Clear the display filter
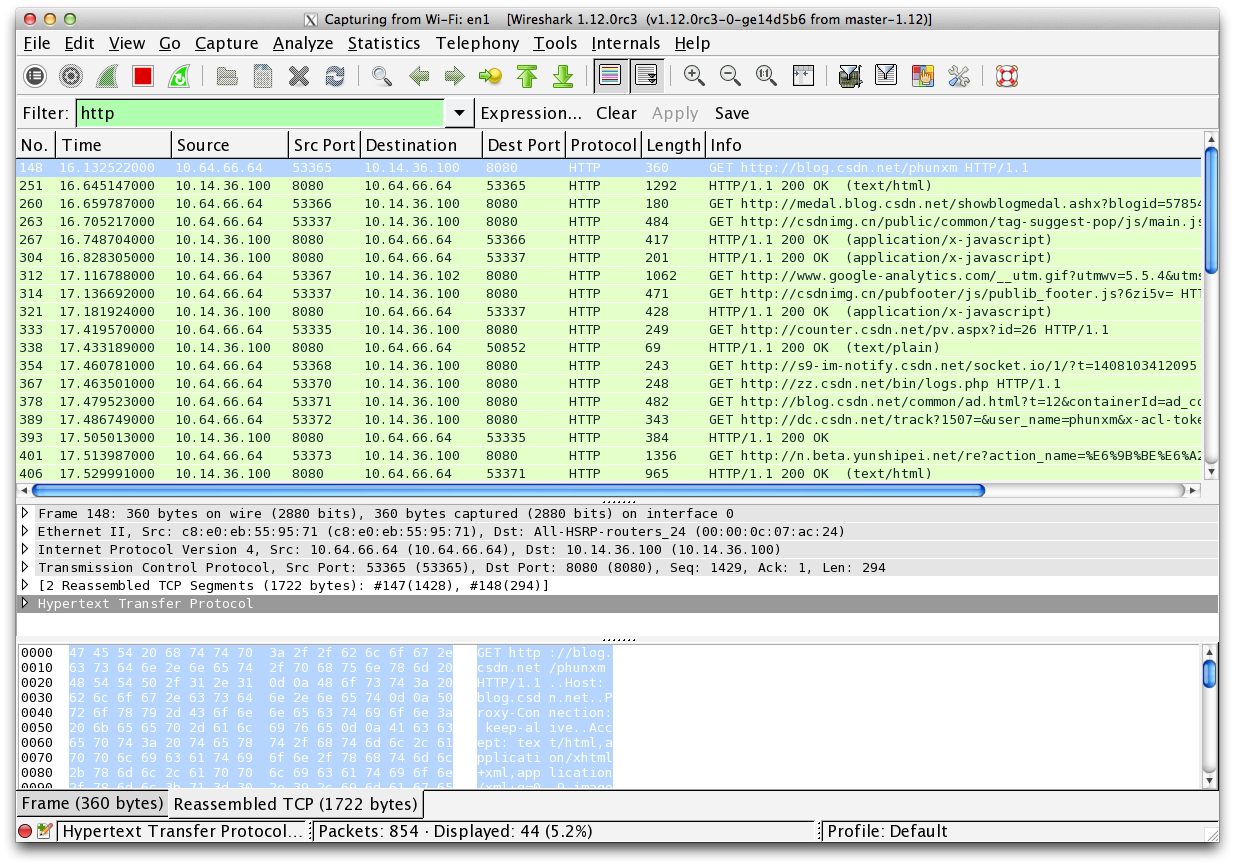 (x=616, y=113)
